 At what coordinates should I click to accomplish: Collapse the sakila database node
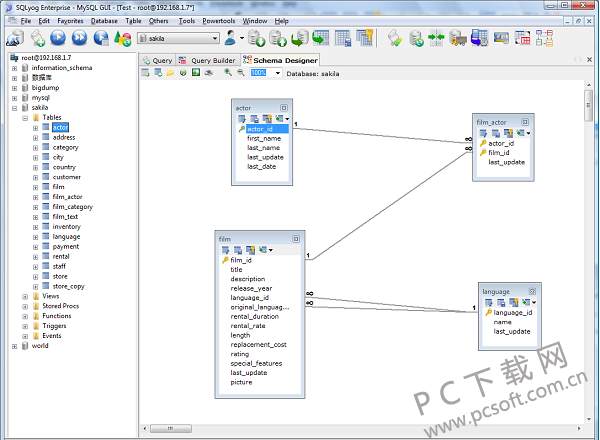tap(14, 108)
